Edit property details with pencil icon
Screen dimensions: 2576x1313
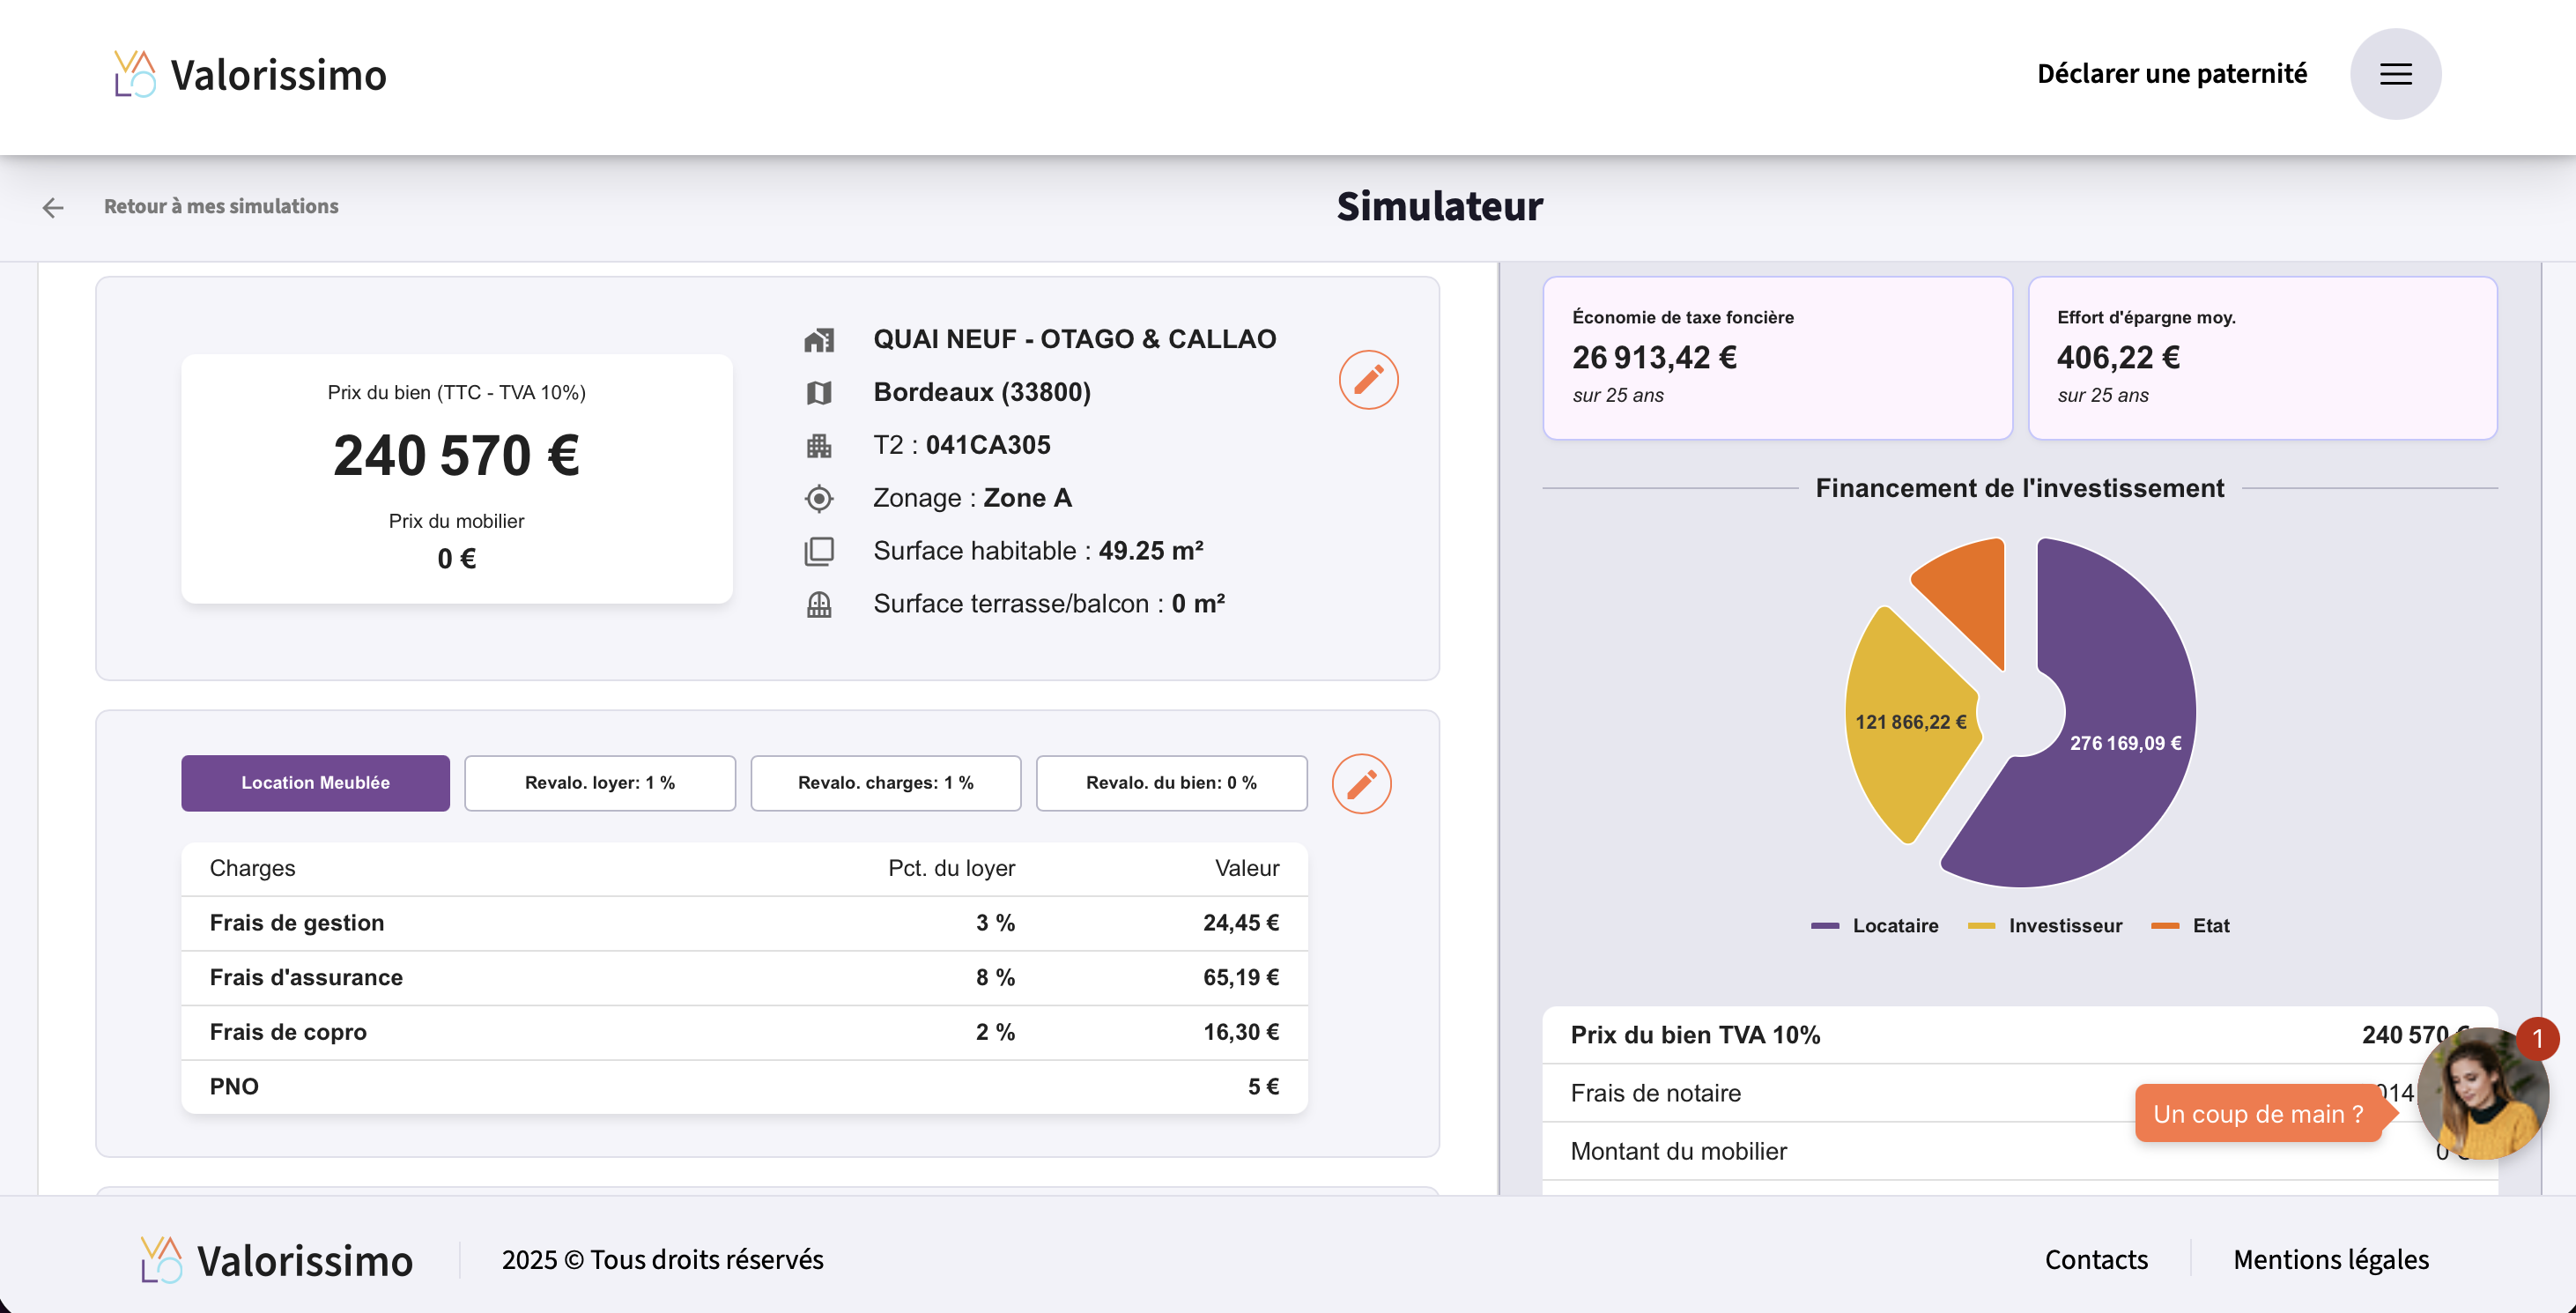1367,380
